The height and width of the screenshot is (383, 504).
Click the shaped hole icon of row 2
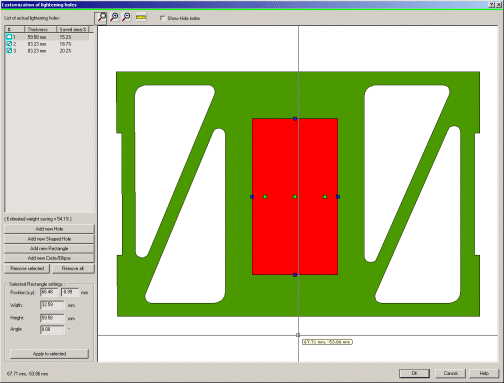[9, 44]
